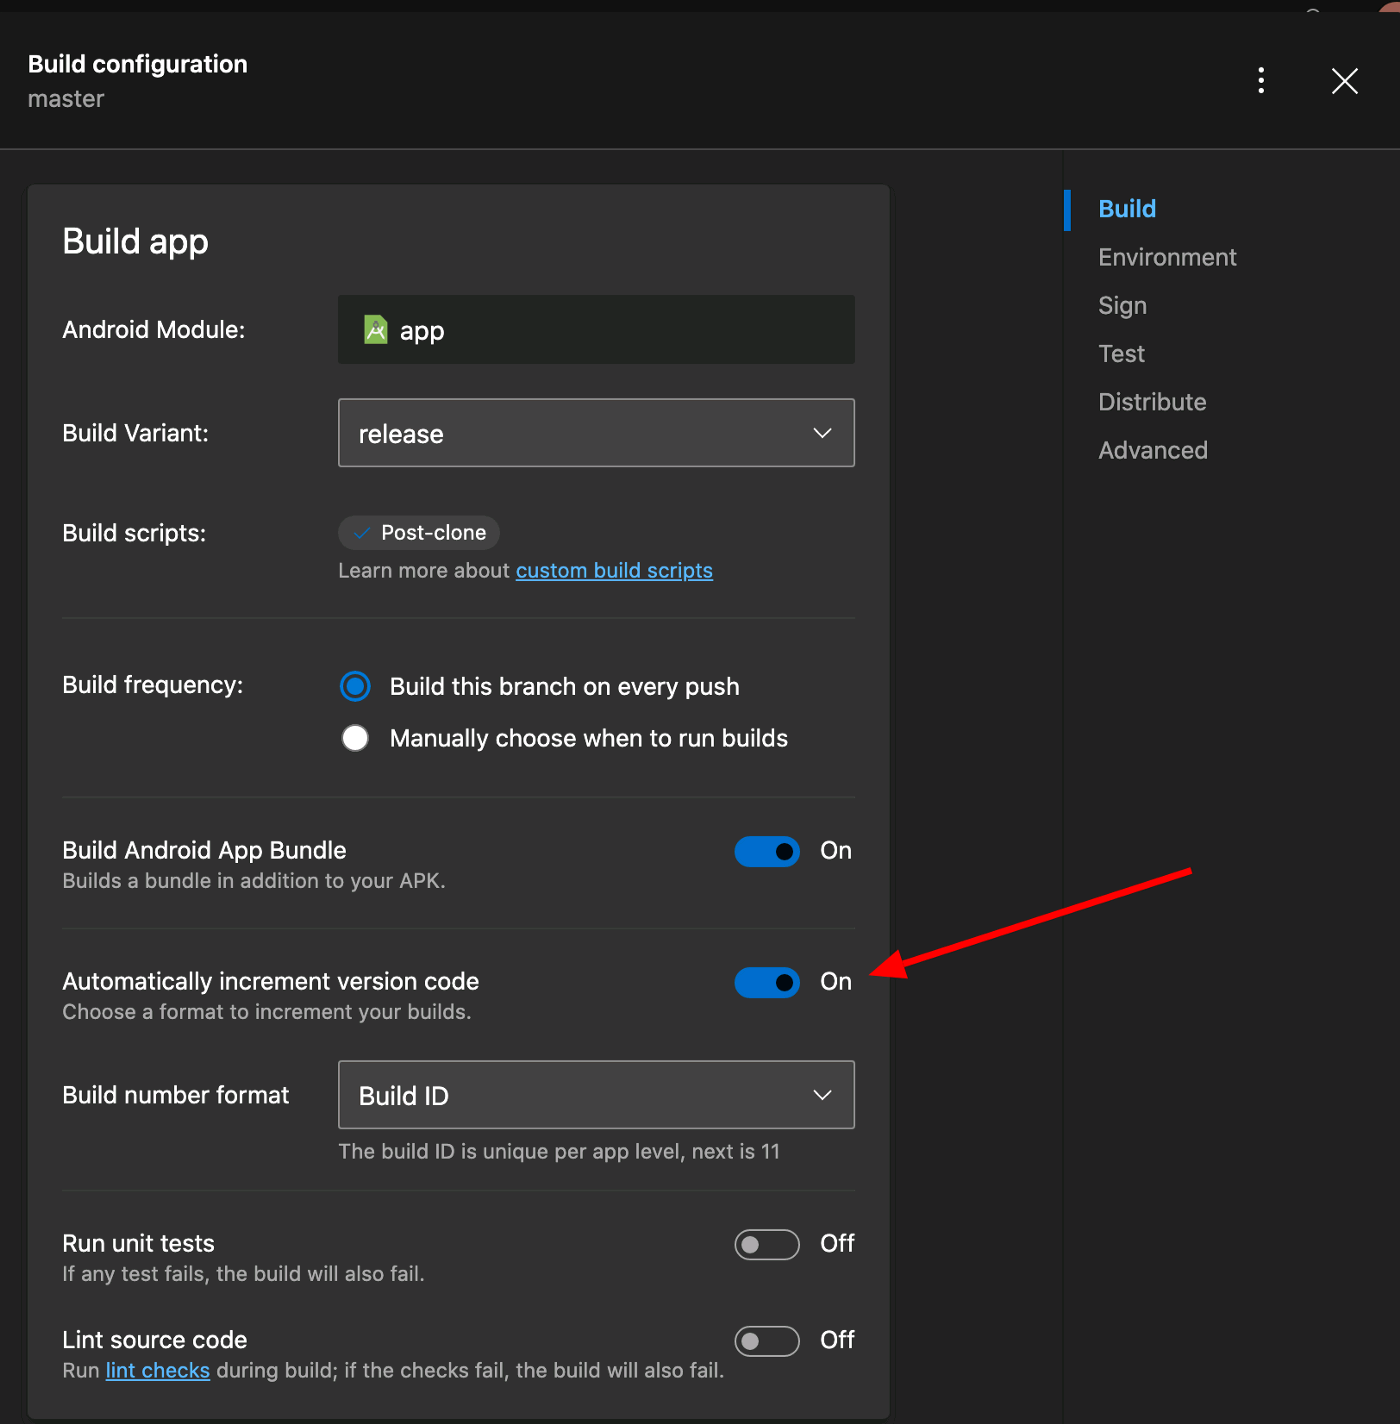The width and height of the screenshot is (1400, 1424).
Task: Select Manually choose when to run builds
Action: click(x=355, y=738)
